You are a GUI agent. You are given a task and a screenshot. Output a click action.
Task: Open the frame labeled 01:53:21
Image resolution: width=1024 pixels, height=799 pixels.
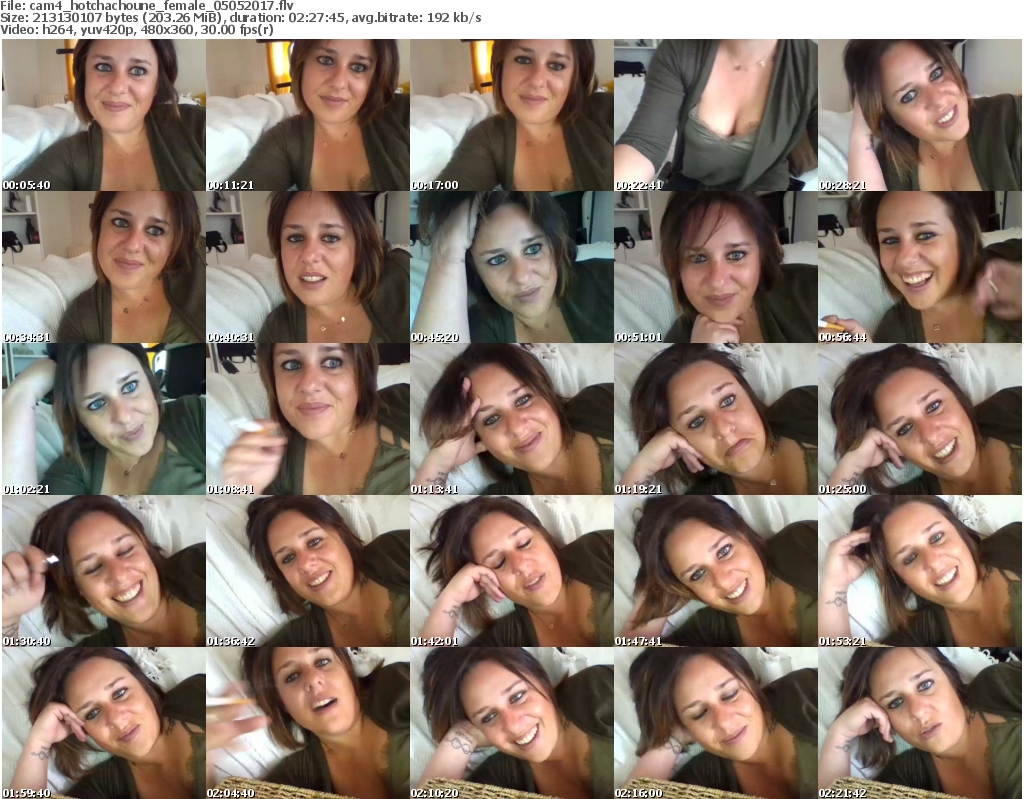click(x=919, y=571)
